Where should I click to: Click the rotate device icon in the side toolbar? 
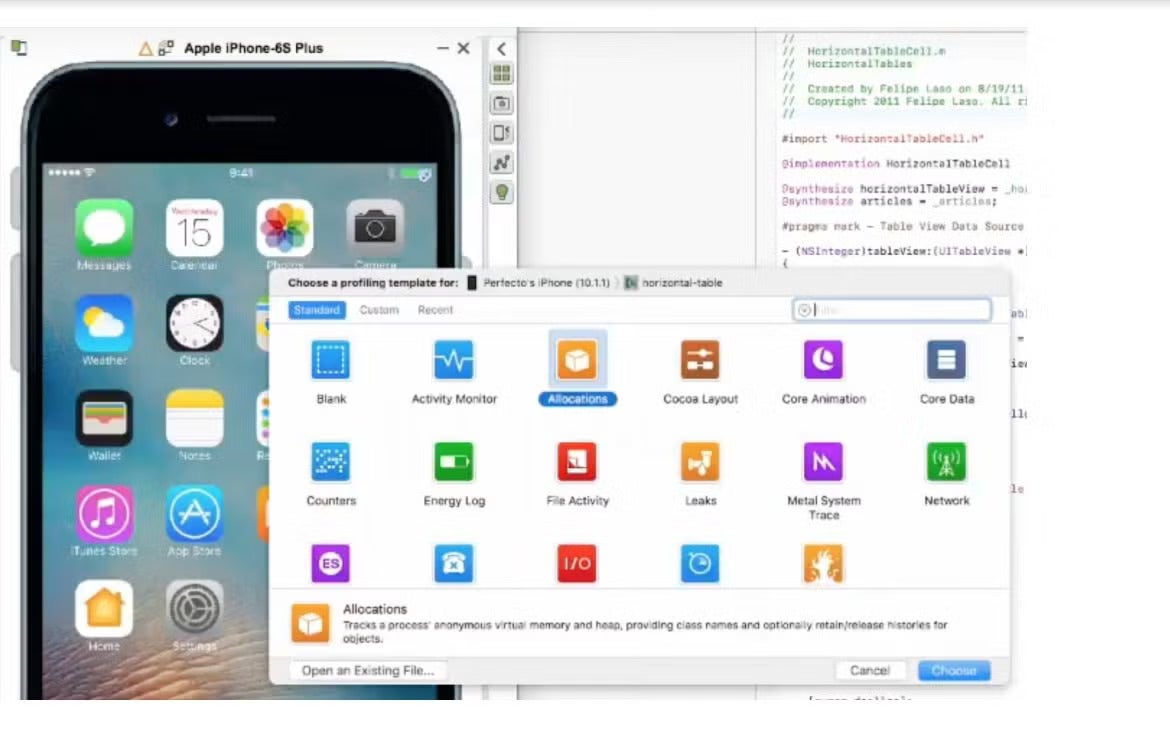coord(501,133)
